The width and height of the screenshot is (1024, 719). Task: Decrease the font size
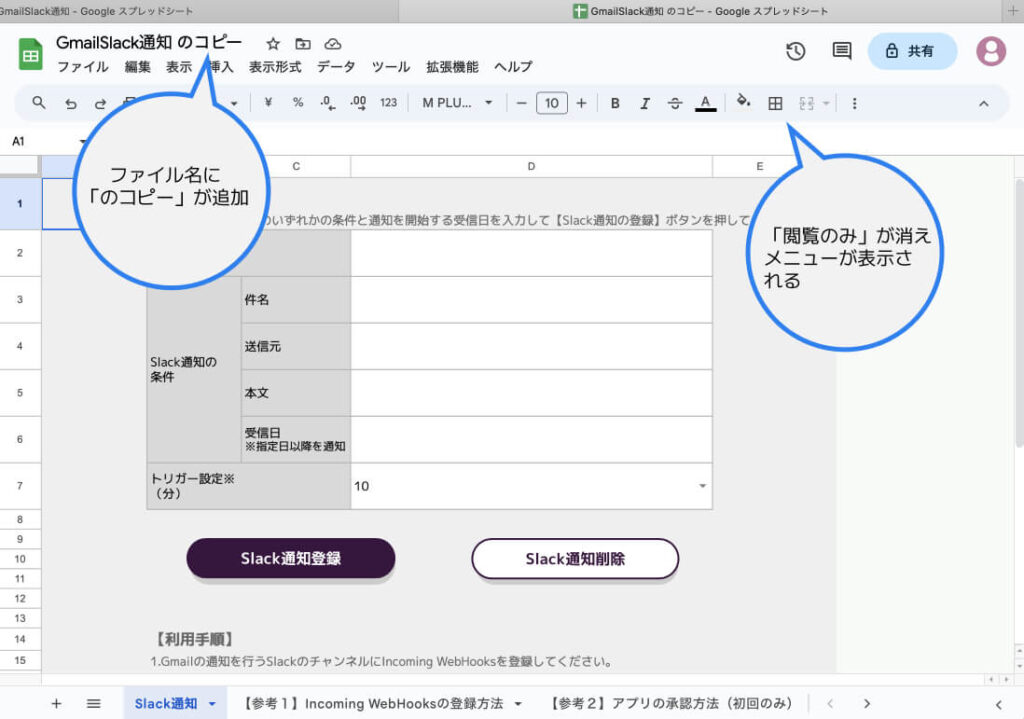coord(521,103)
